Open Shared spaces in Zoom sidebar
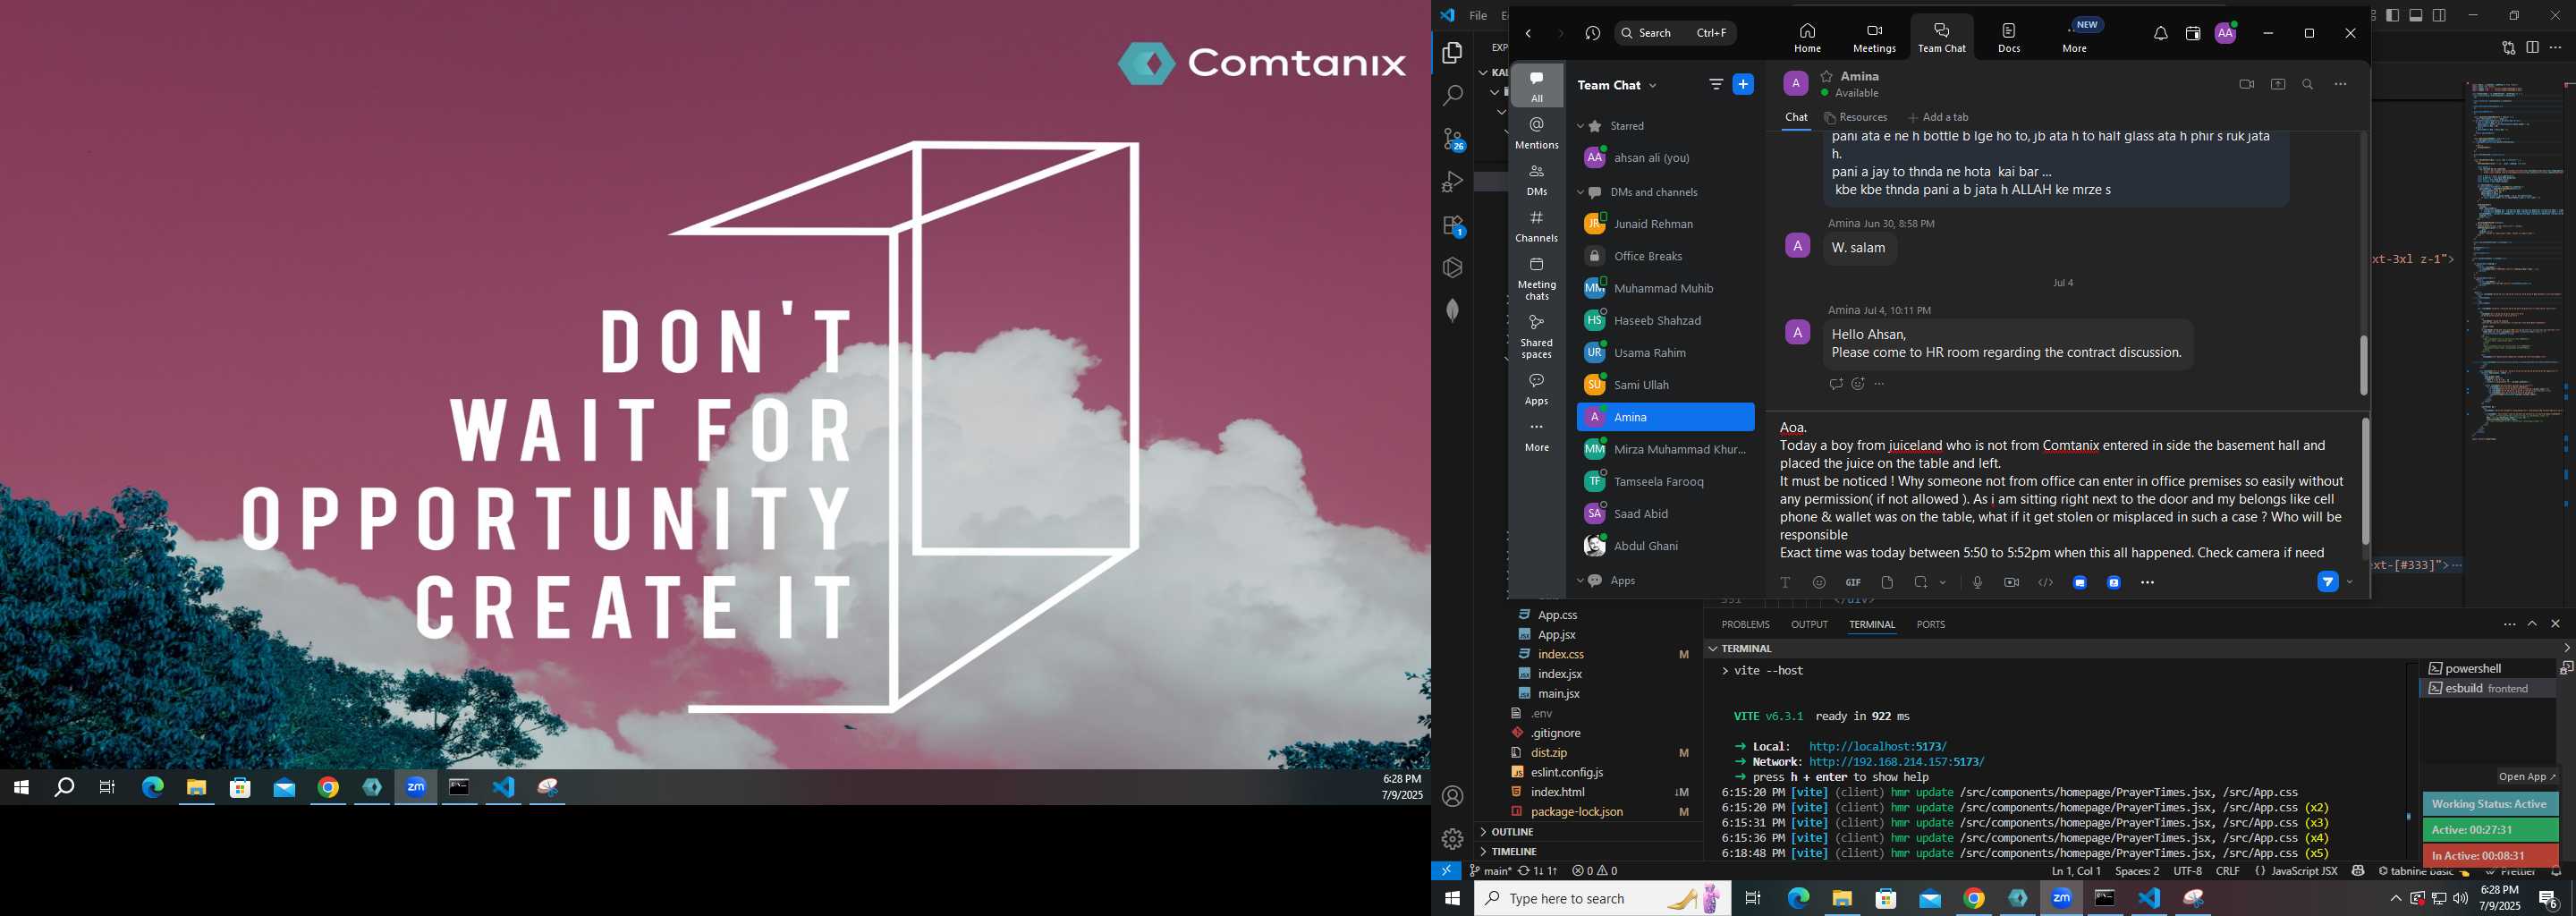 pyautogui.click(x=1537, y=336)
